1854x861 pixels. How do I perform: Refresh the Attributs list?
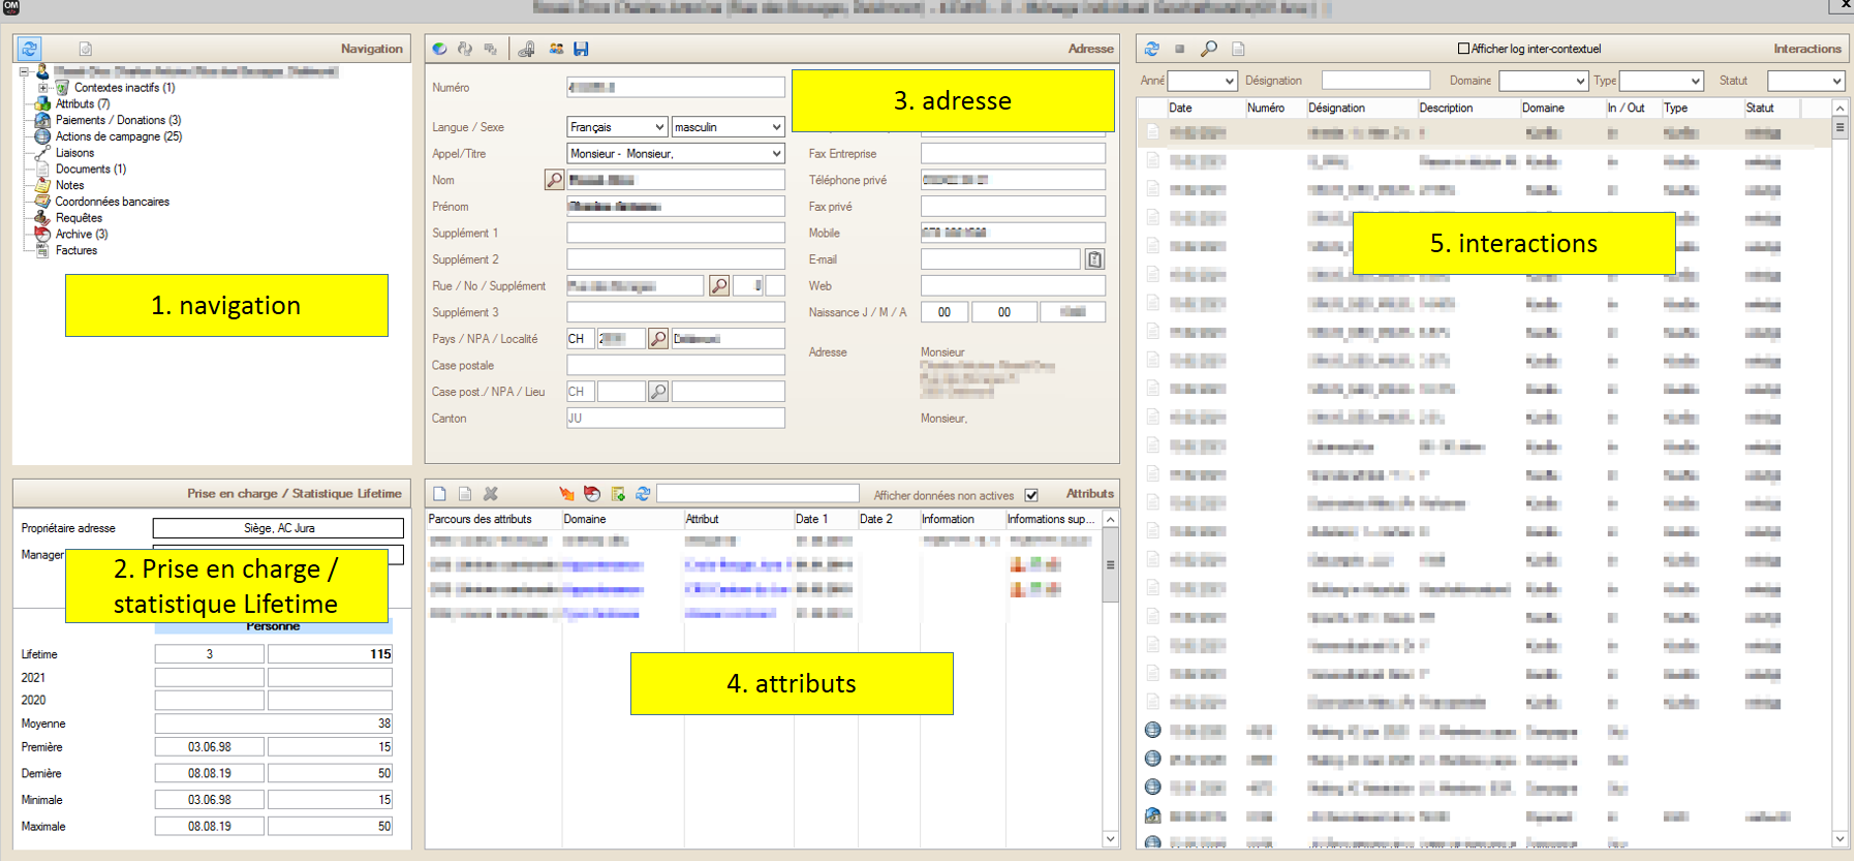tap(643, 494)
